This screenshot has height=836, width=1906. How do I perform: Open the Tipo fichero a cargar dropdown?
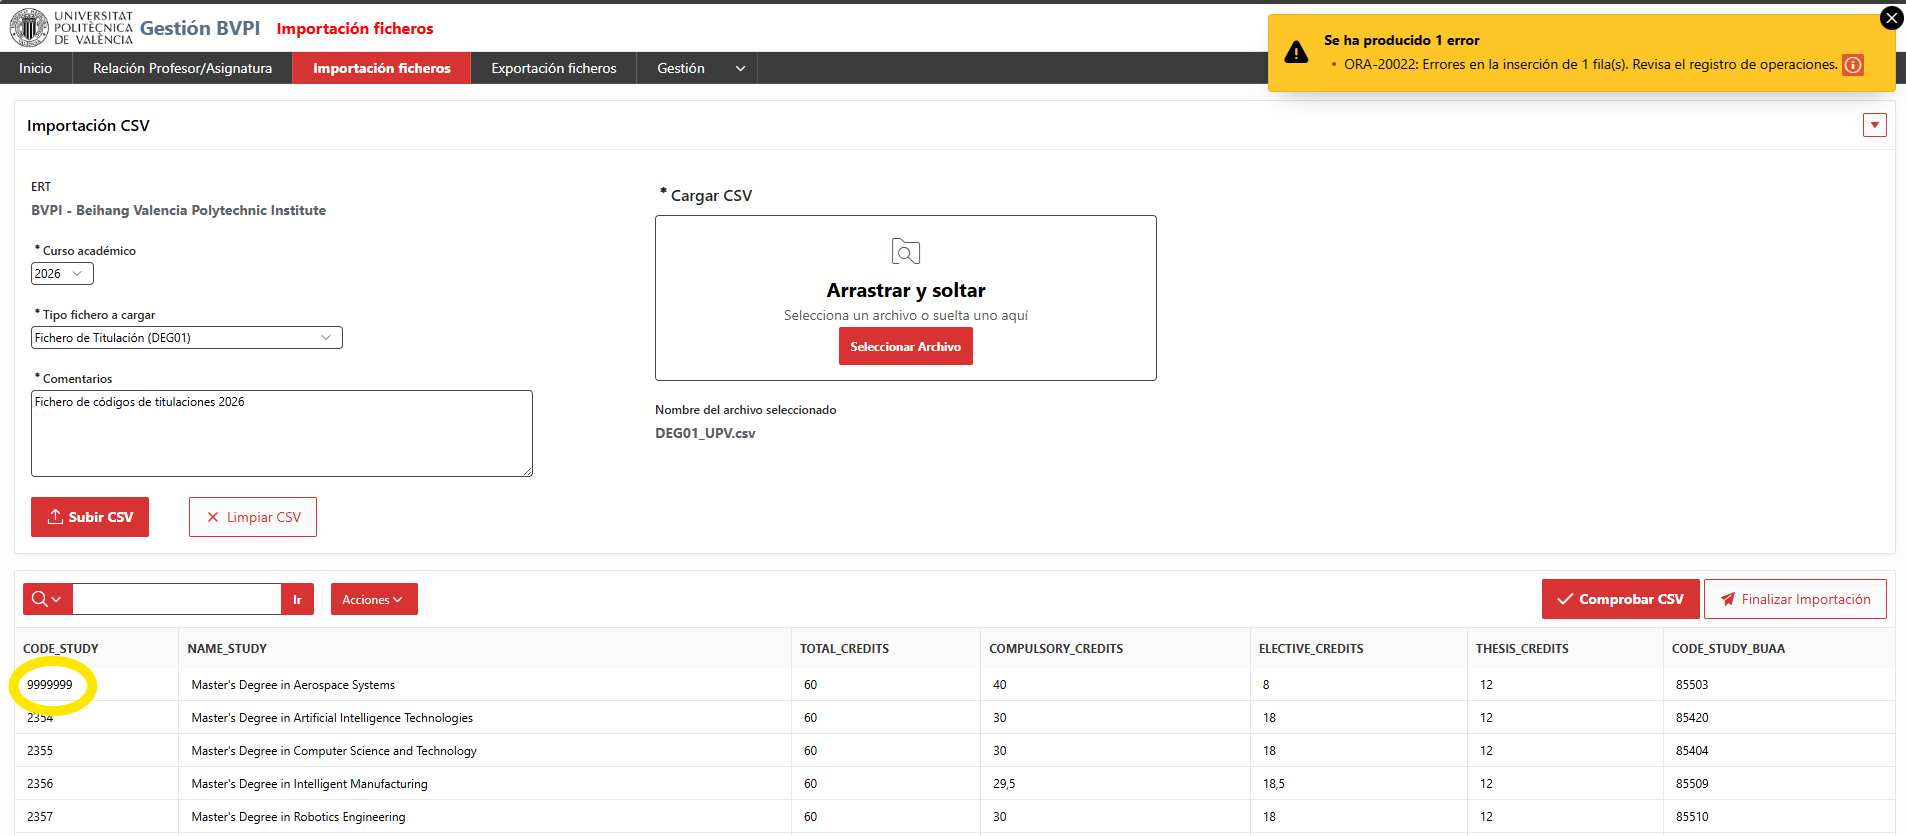coord(187,338)
